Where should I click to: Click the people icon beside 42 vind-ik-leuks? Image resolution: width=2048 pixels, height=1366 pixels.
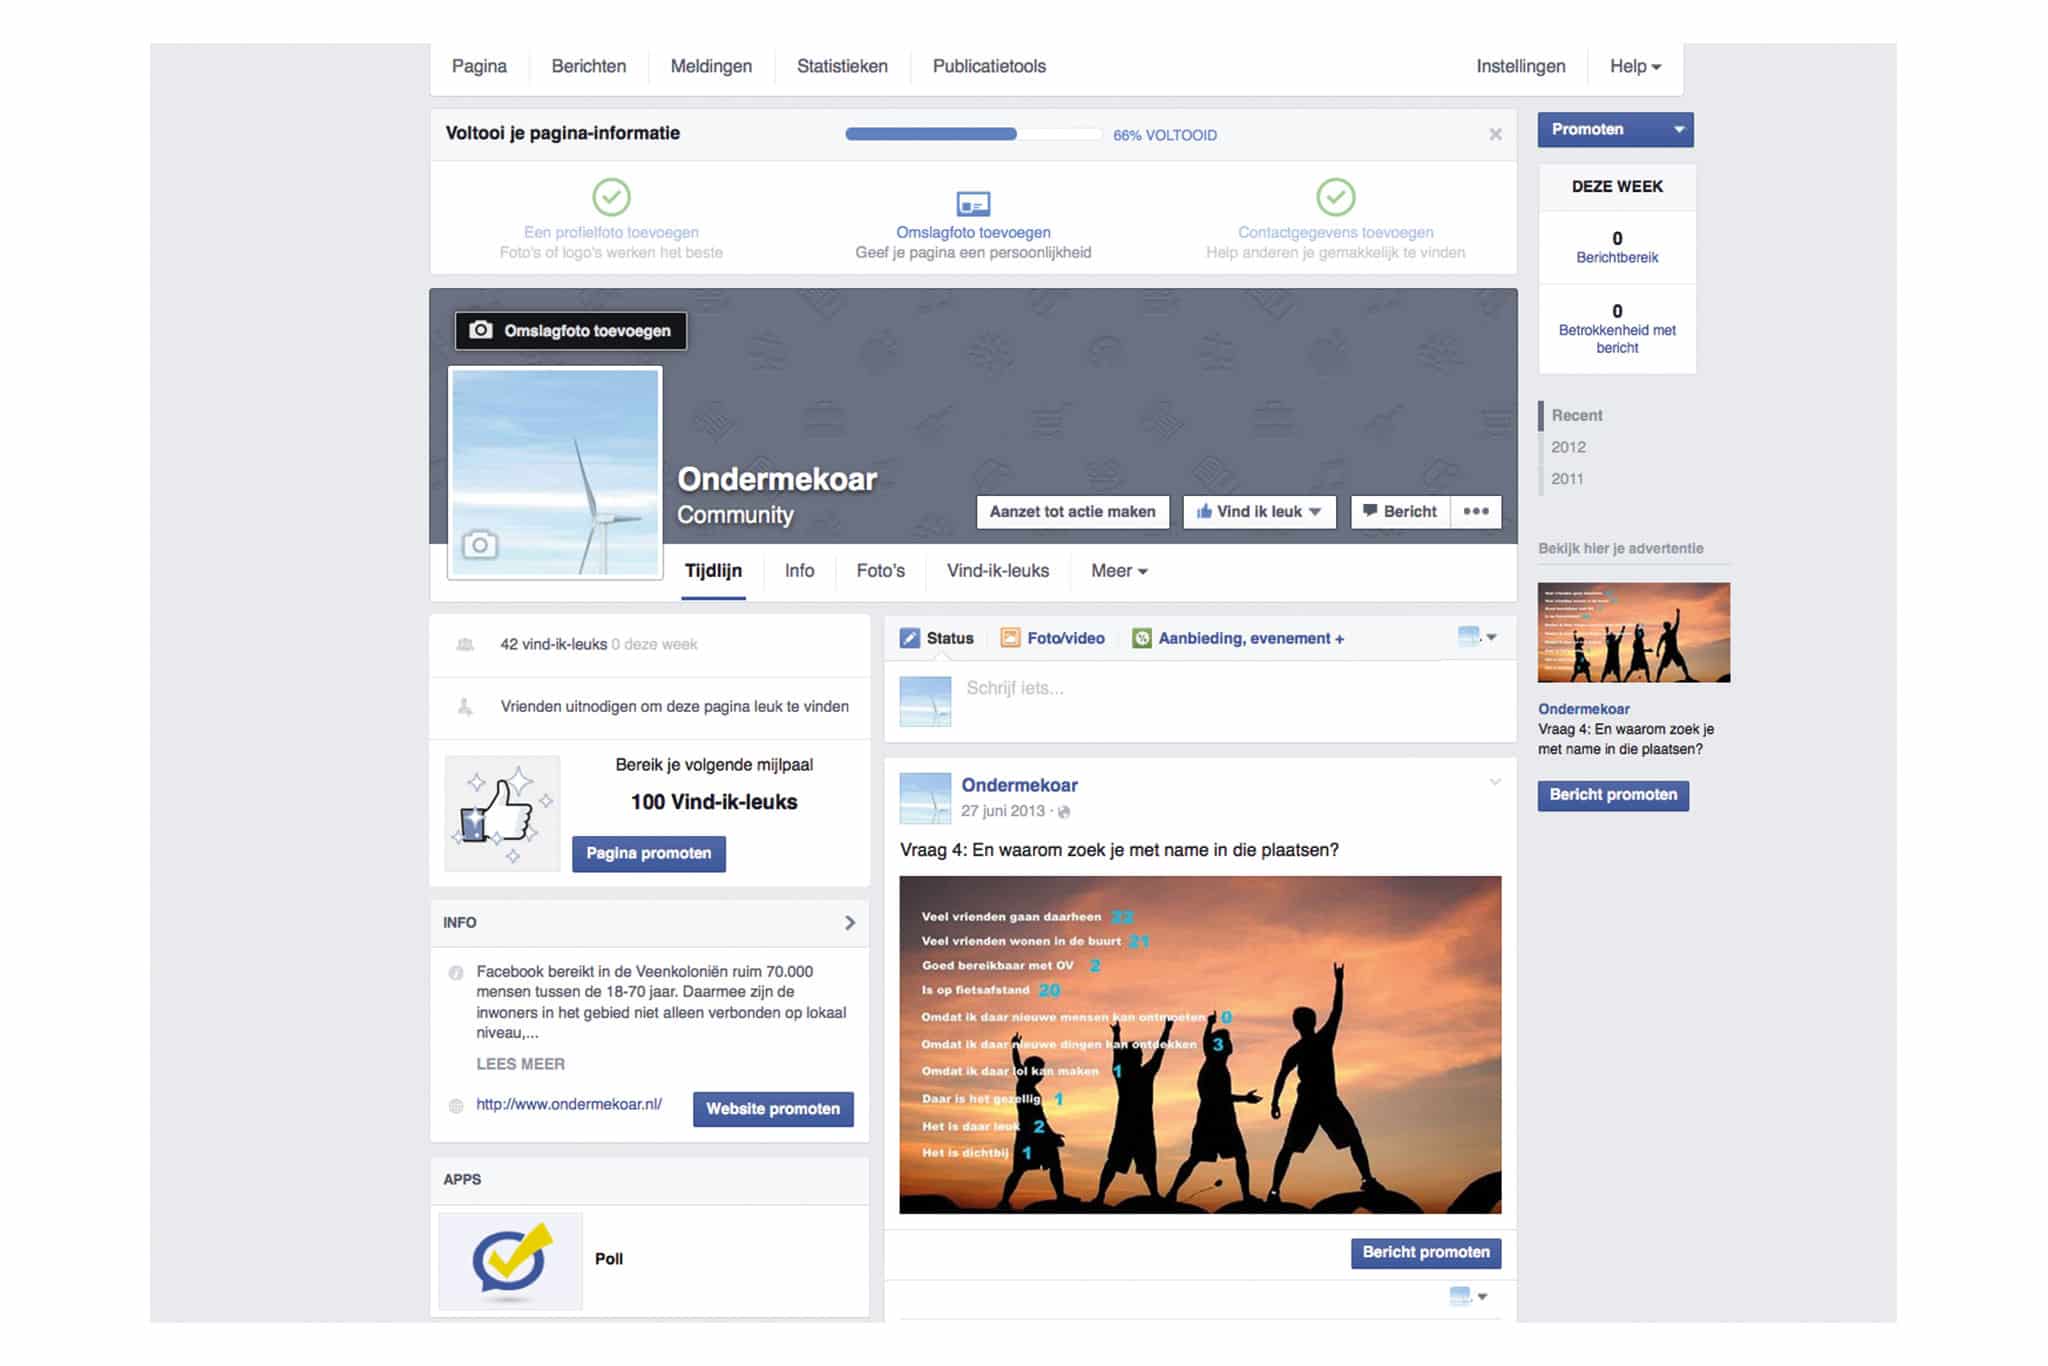point(465,645)
